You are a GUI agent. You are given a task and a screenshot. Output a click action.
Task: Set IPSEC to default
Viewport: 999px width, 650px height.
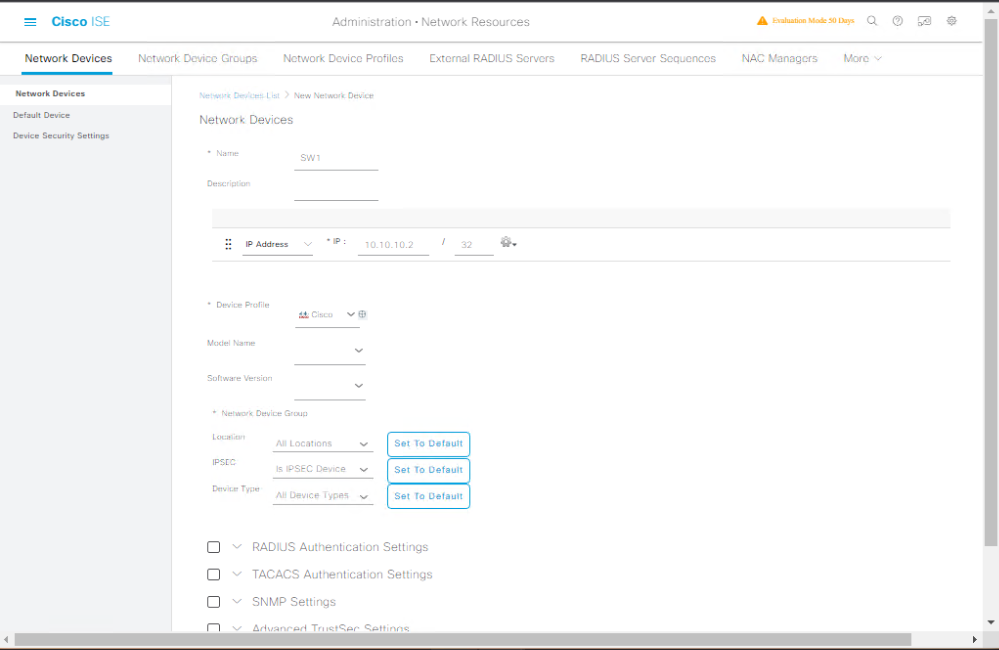pyautogui.click(x=428, y=470)
